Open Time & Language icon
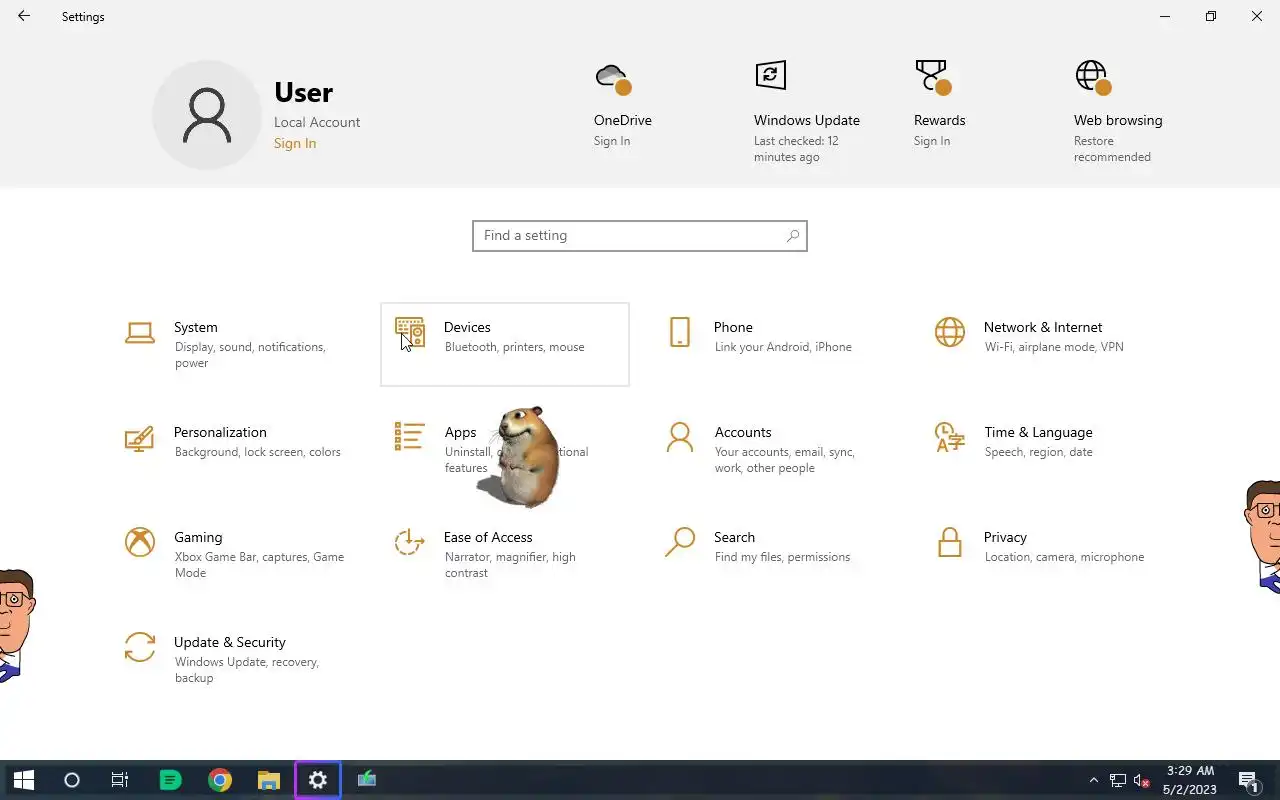This screenshot has width=1280, height=800. [950, 437]
